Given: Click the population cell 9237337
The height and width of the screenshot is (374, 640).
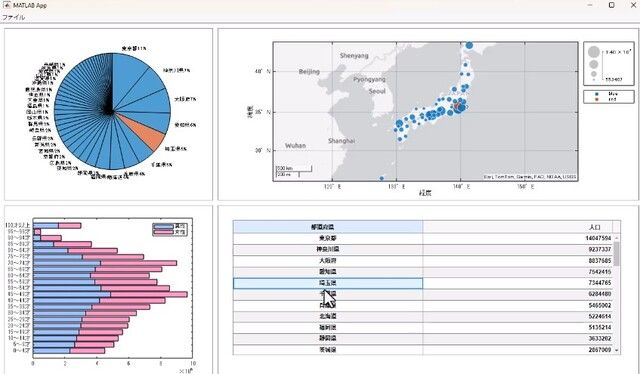Looking at the screenshot, I should pyautogui.click(x=518, y=249).
